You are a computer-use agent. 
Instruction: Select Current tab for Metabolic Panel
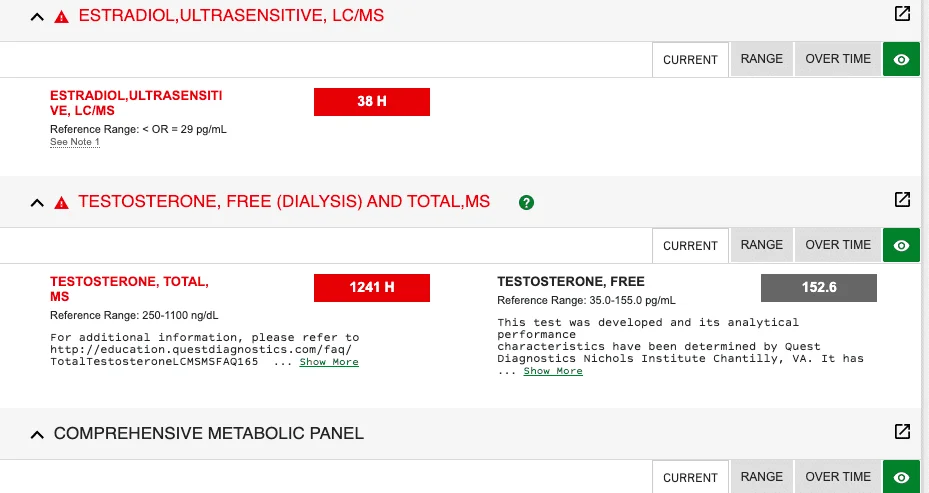coord(690,477)
